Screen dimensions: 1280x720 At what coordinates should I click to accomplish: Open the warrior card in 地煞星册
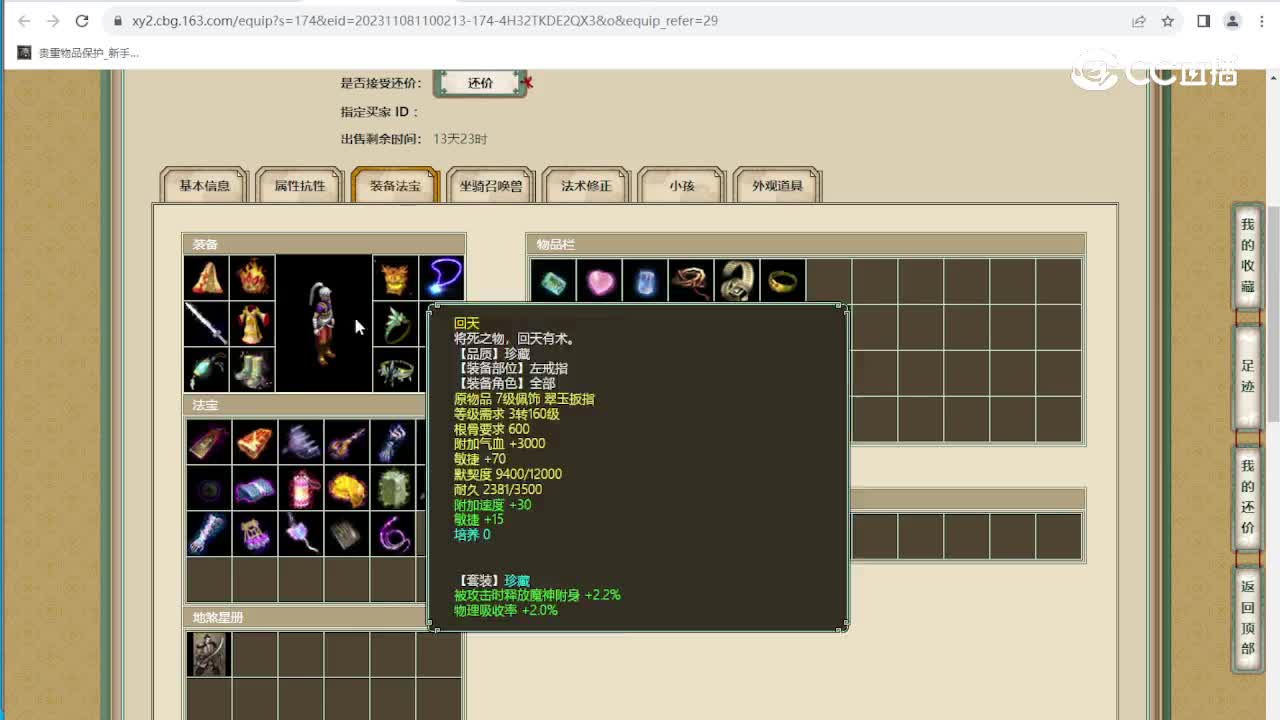click(209, 654)
